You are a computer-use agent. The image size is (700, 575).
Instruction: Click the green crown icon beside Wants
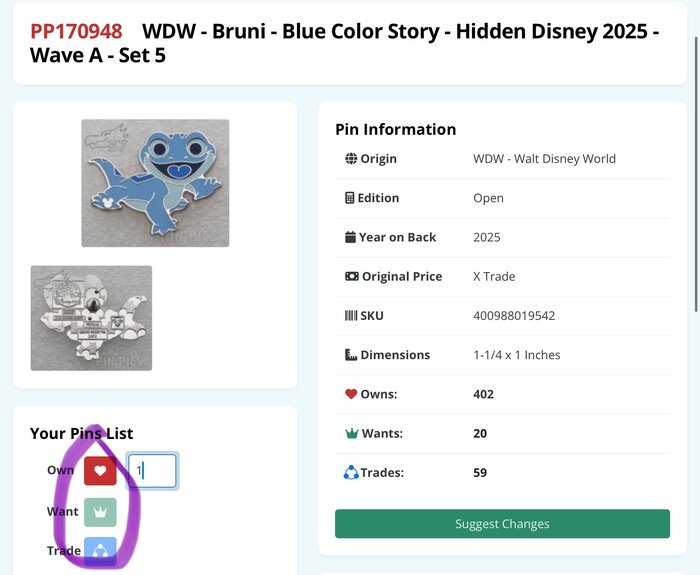coord(351,433)
